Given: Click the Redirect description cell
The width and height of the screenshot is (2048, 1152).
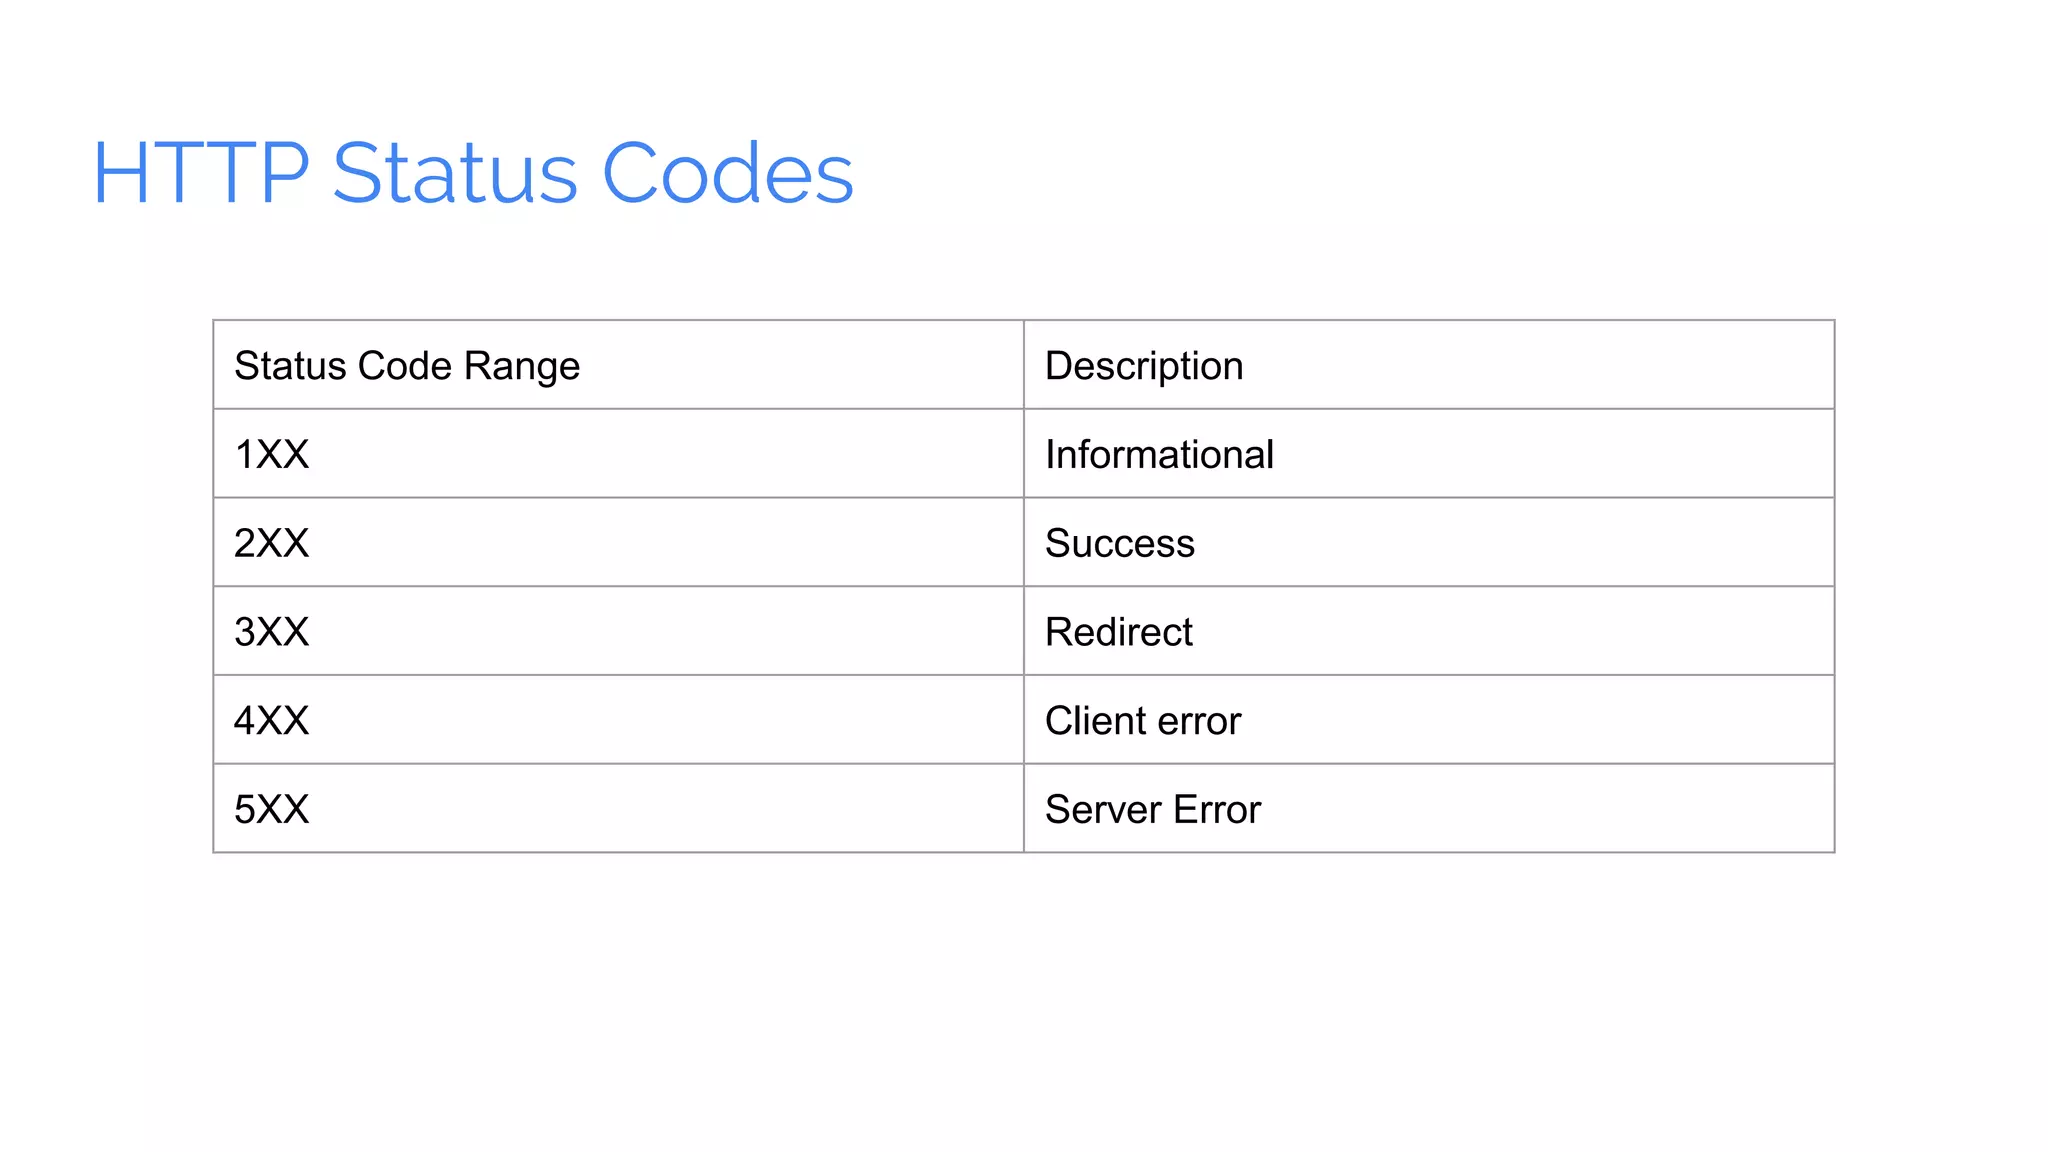Looking at the screenshot, I should click(1429, 631).
